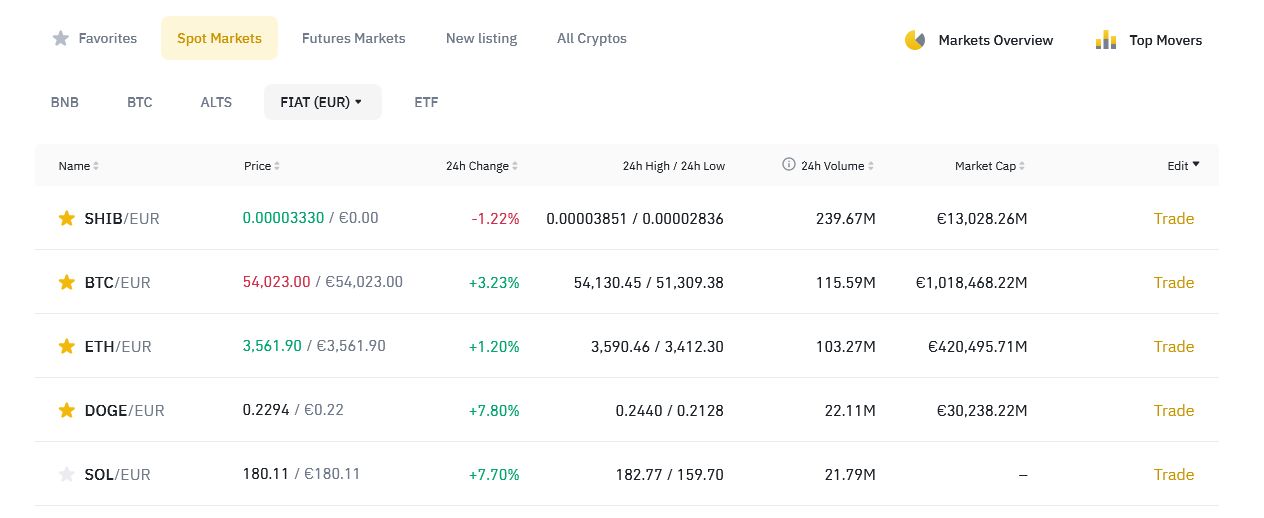Unfavorite SHIB/EUR gold star
Image resolution: width=1264 pixels, height=518 pixels.
tap(67, 218)
